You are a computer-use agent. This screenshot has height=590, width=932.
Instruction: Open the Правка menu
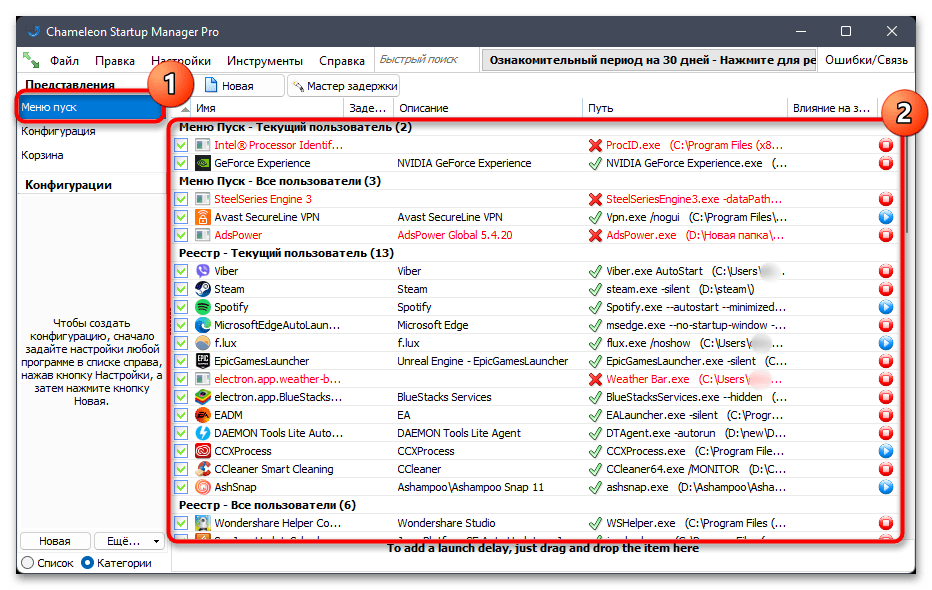115,61
